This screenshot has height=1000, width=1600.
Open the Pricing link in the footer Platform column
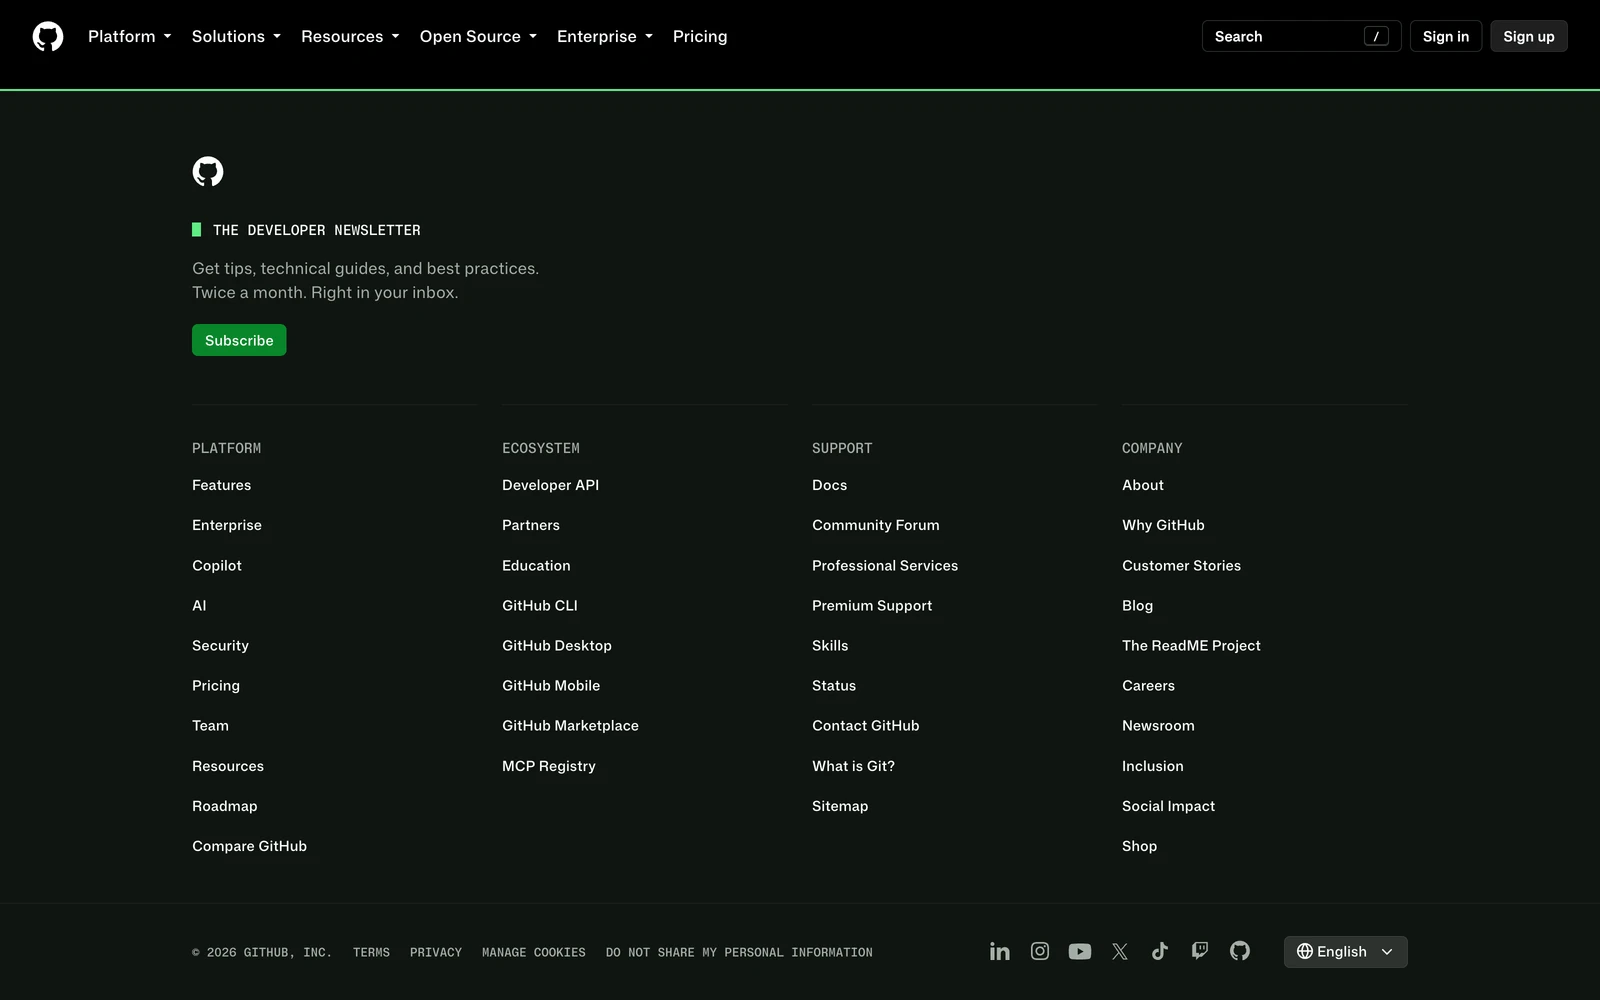tap(216, 685)
